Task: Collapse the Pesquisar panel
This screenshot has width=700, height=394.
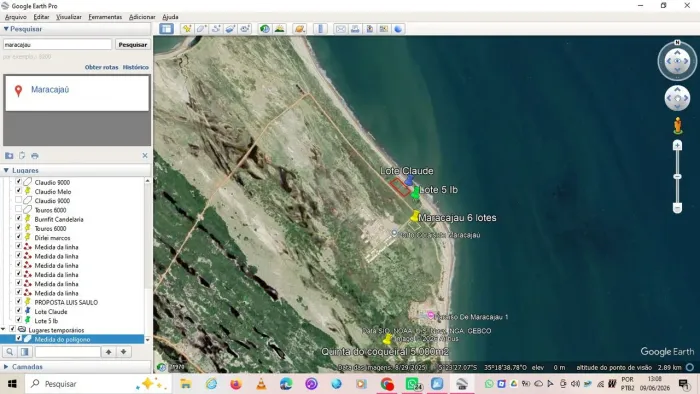Action: [x=6, y=29]
